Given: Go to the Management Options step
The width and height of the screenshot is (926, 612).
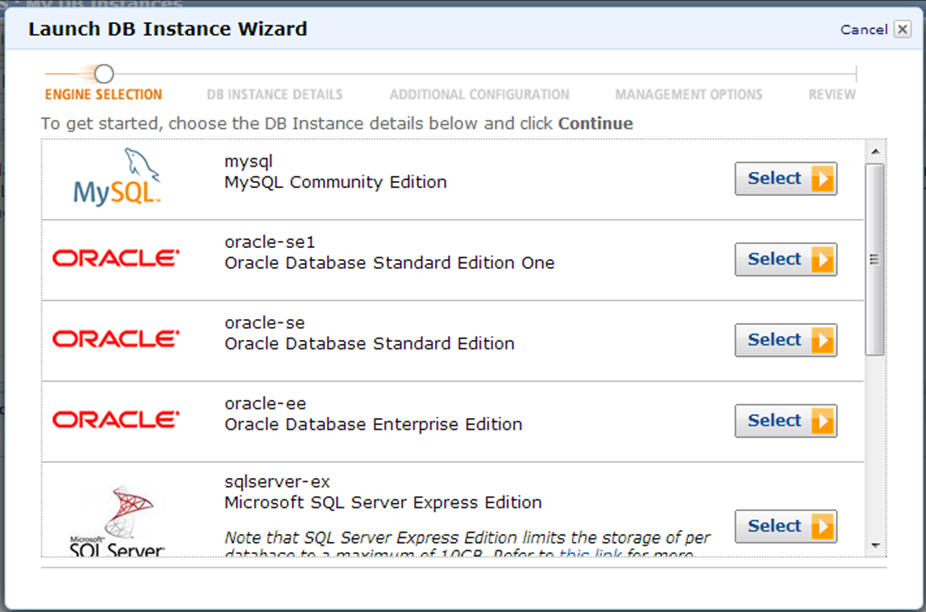Looking at the screenshot, I should pos(689,95).
